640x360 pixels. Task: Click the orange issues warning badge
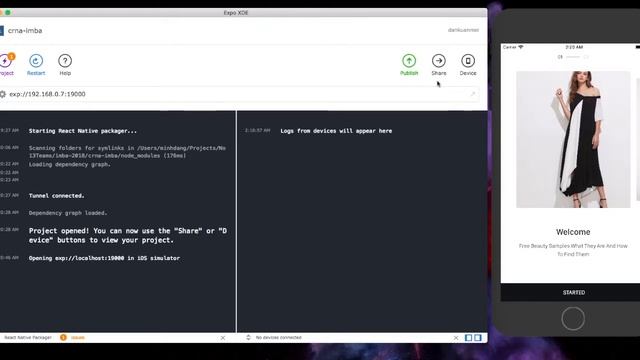[x=63, y=337]
